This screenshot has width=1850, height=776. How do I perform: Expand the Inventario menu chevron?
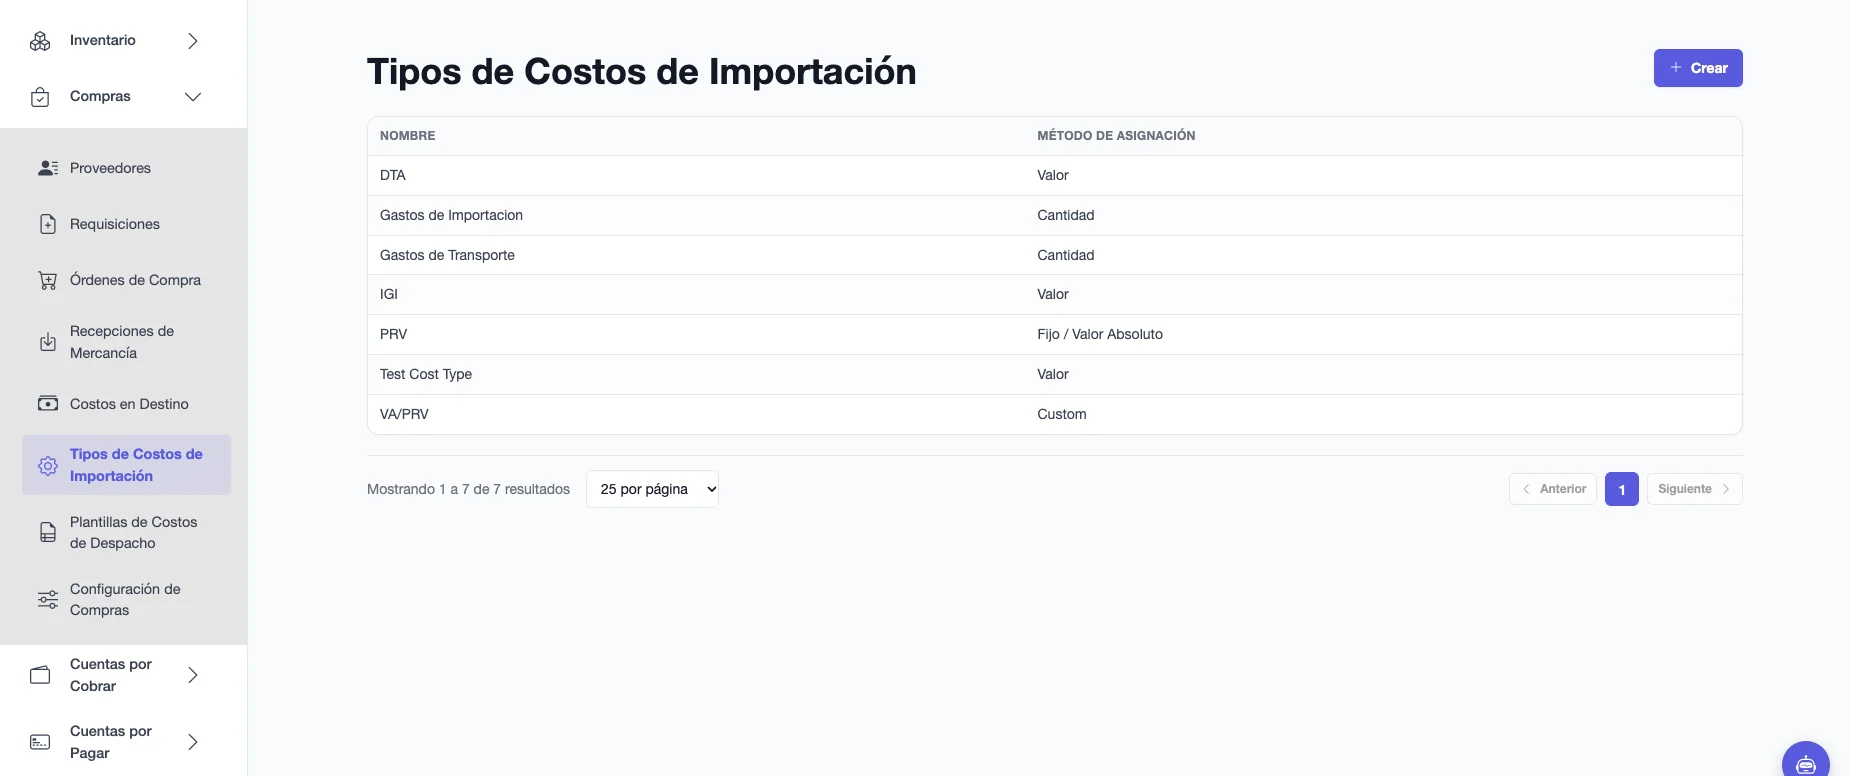pyautogui.click(x=193, y=41)
